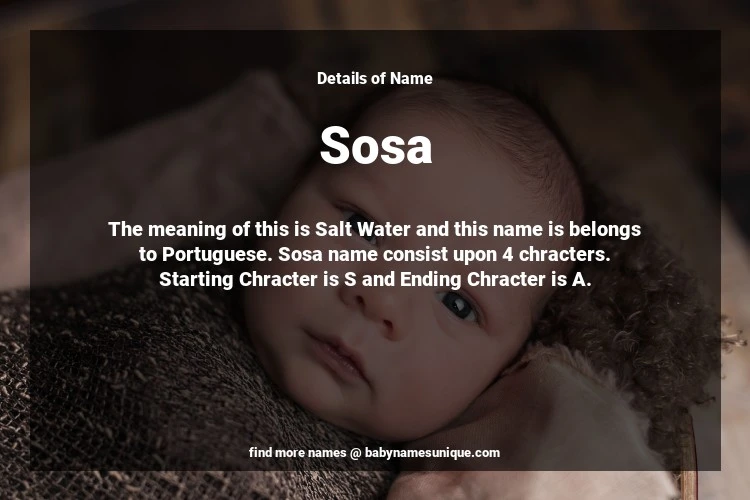Click the phrase "Ending Chracter is A."
750x500 pixels.
click(x=496, y=279)
